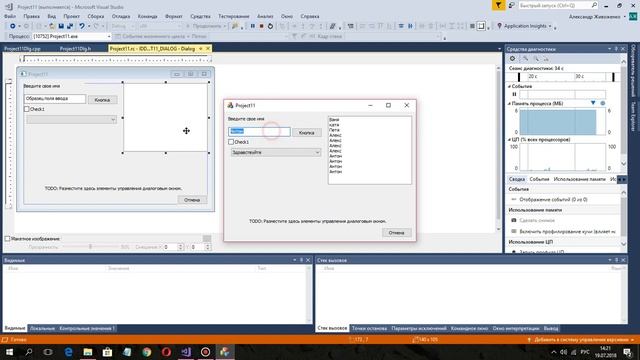This screenshot has height=360, width=640.
Task: Click the Quick Launch search box
Action: (x=558, y=5)
